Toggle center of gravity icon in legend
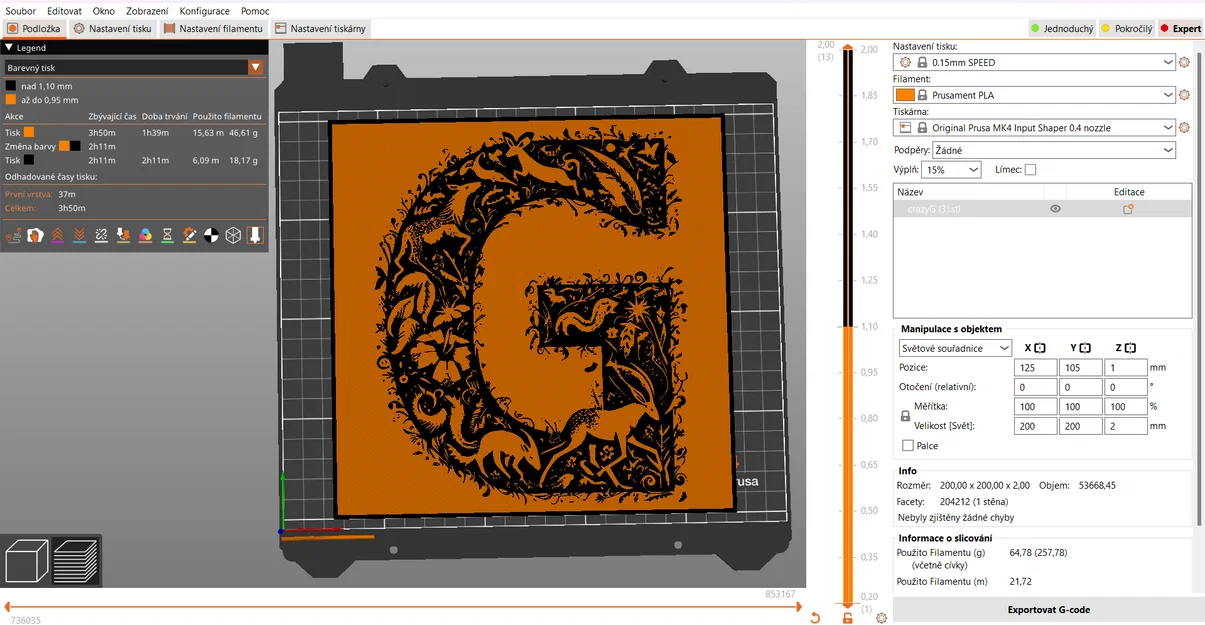 [x=211, y=235]
